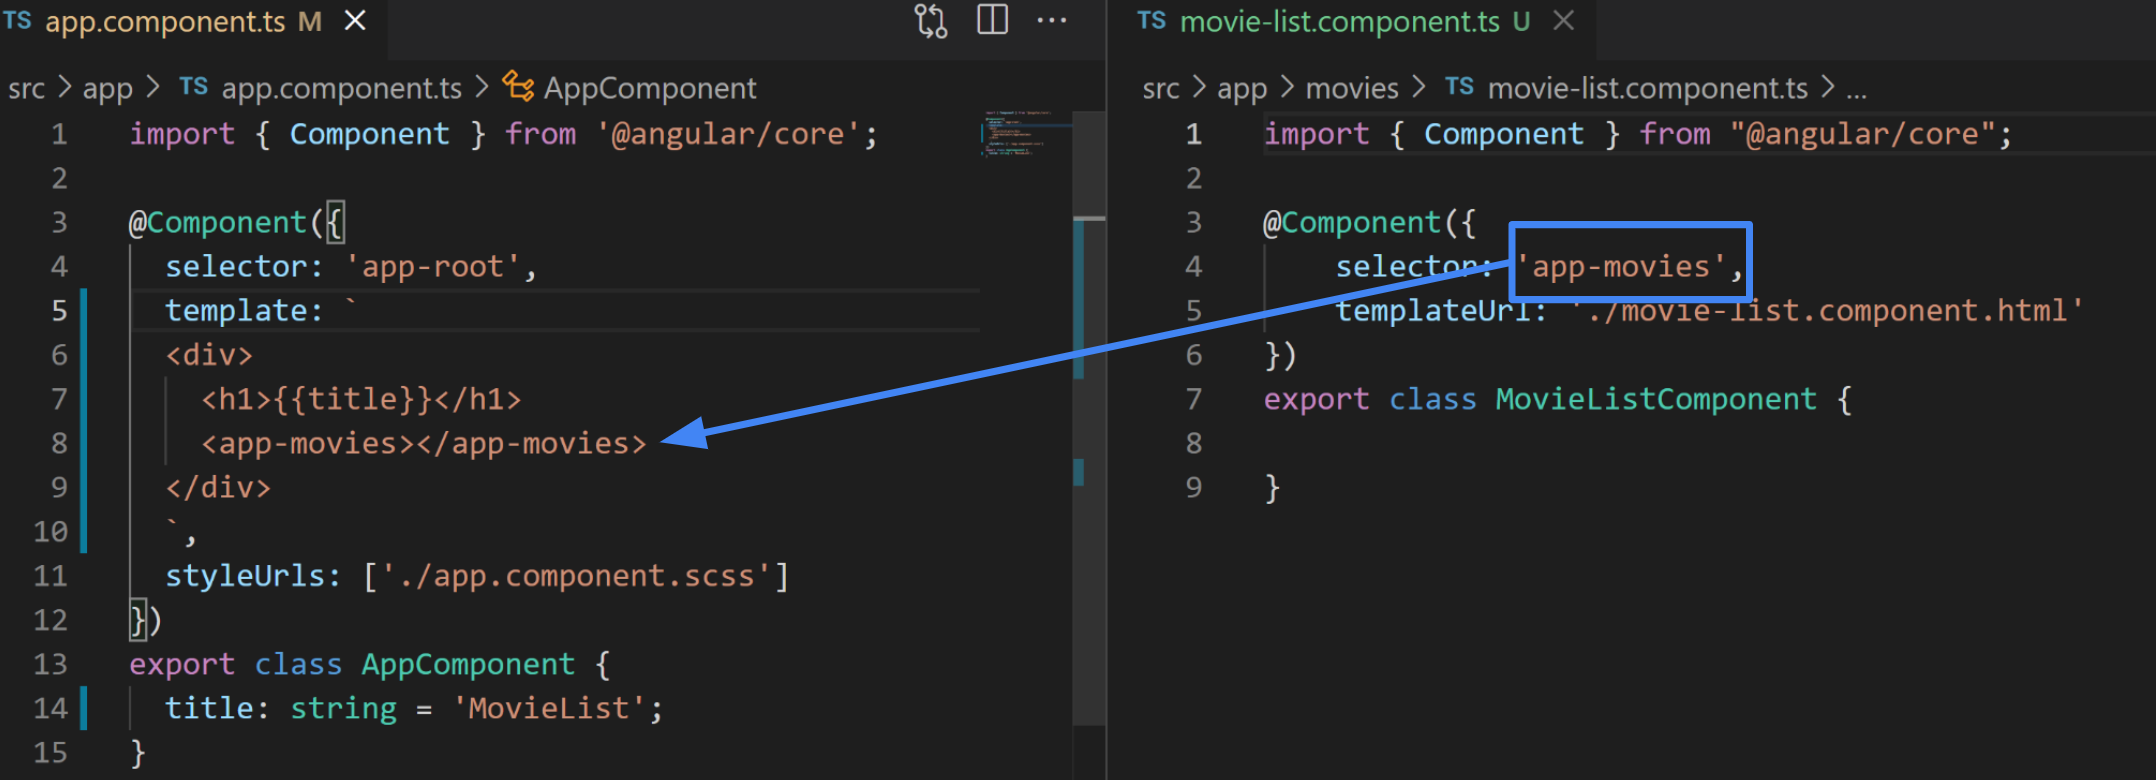Click '@Component' decorator in left editor

click(x=217, y=223)
